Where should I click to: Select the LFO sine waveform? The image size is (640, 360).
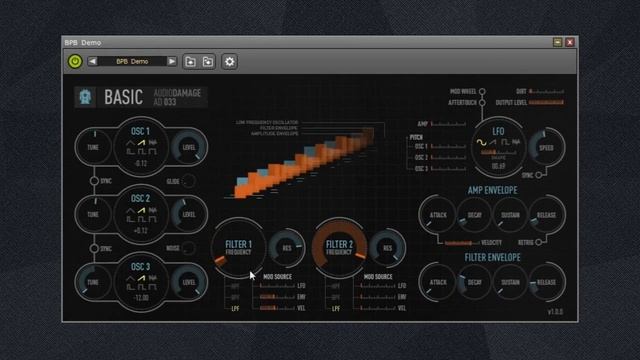pos(482,142)
